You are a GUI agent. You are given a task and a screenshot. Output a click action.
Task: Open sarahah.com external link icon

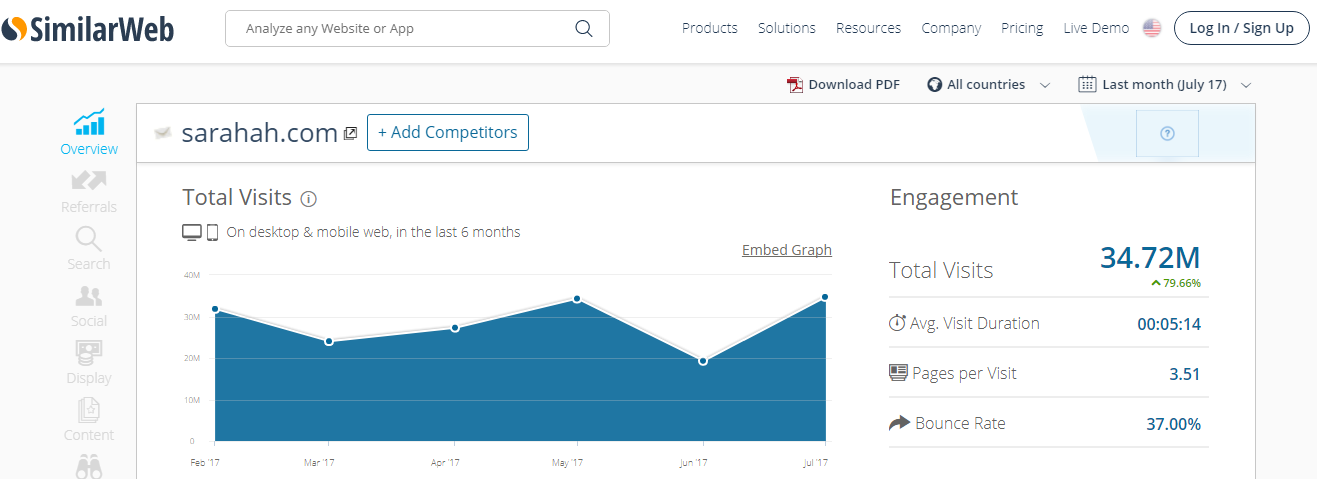[350, 133]
